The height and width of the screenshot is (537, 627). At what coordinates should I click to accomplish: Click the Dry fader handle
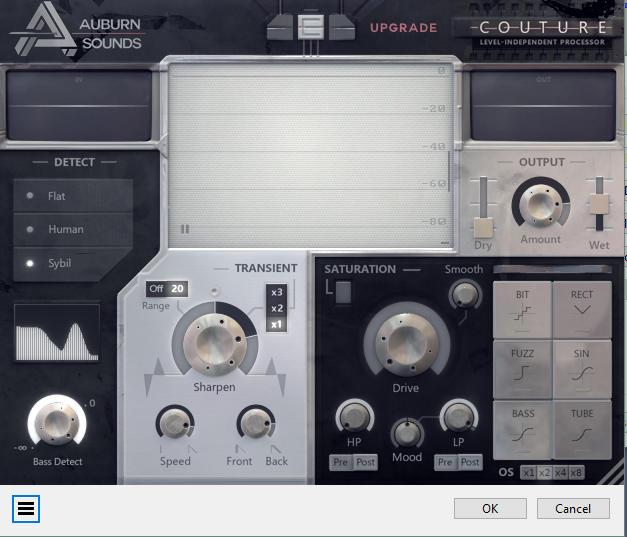[x=483, y=228]
